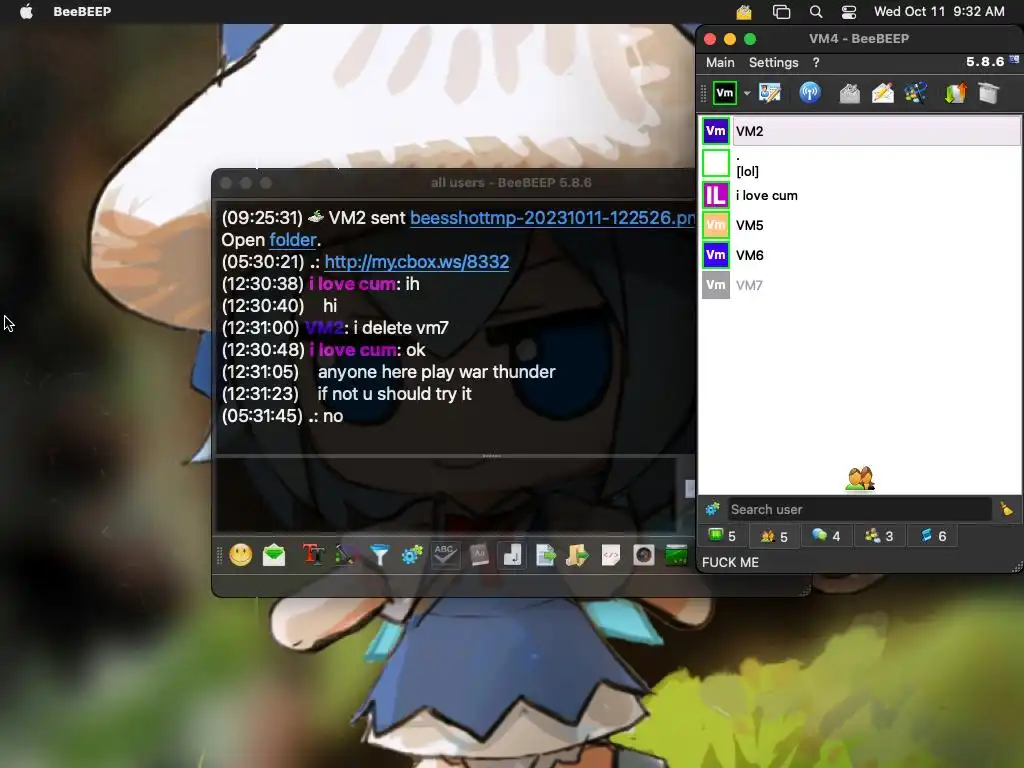
Task: Select user VM5 in the list
Action: [860, 225]
